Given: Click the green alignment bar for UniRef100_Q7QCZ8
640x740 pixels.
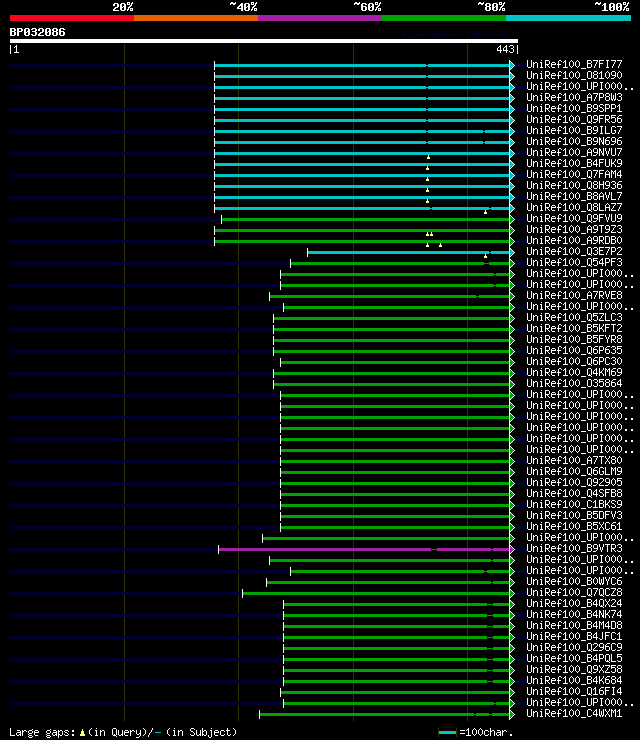Looking at the screenshot, I should pyautogui.click(x=376, y=593).
